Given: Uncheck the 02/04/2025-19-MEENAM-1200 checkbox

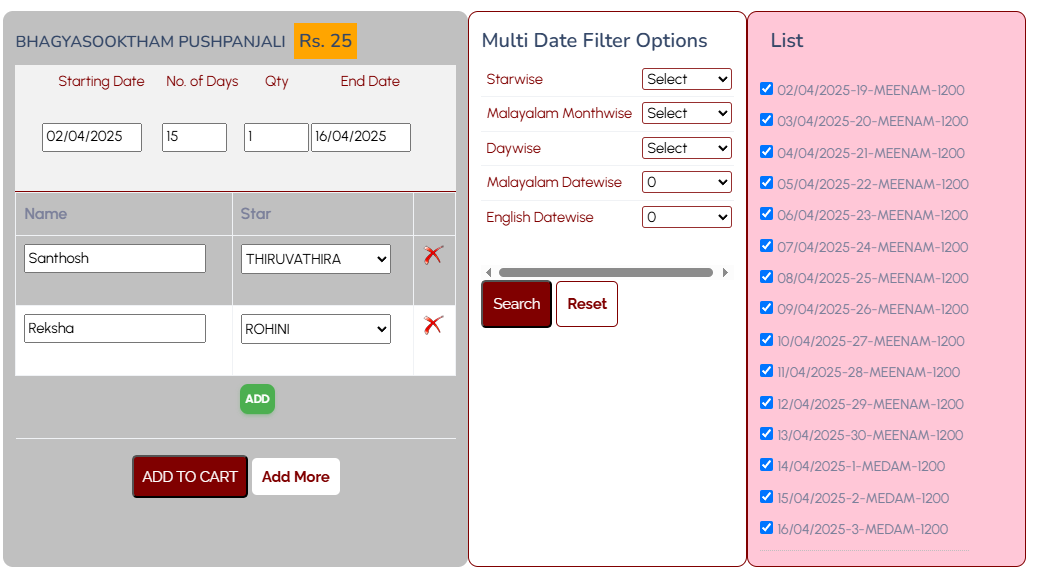Looking at the screenshot, I should (767, 89).
